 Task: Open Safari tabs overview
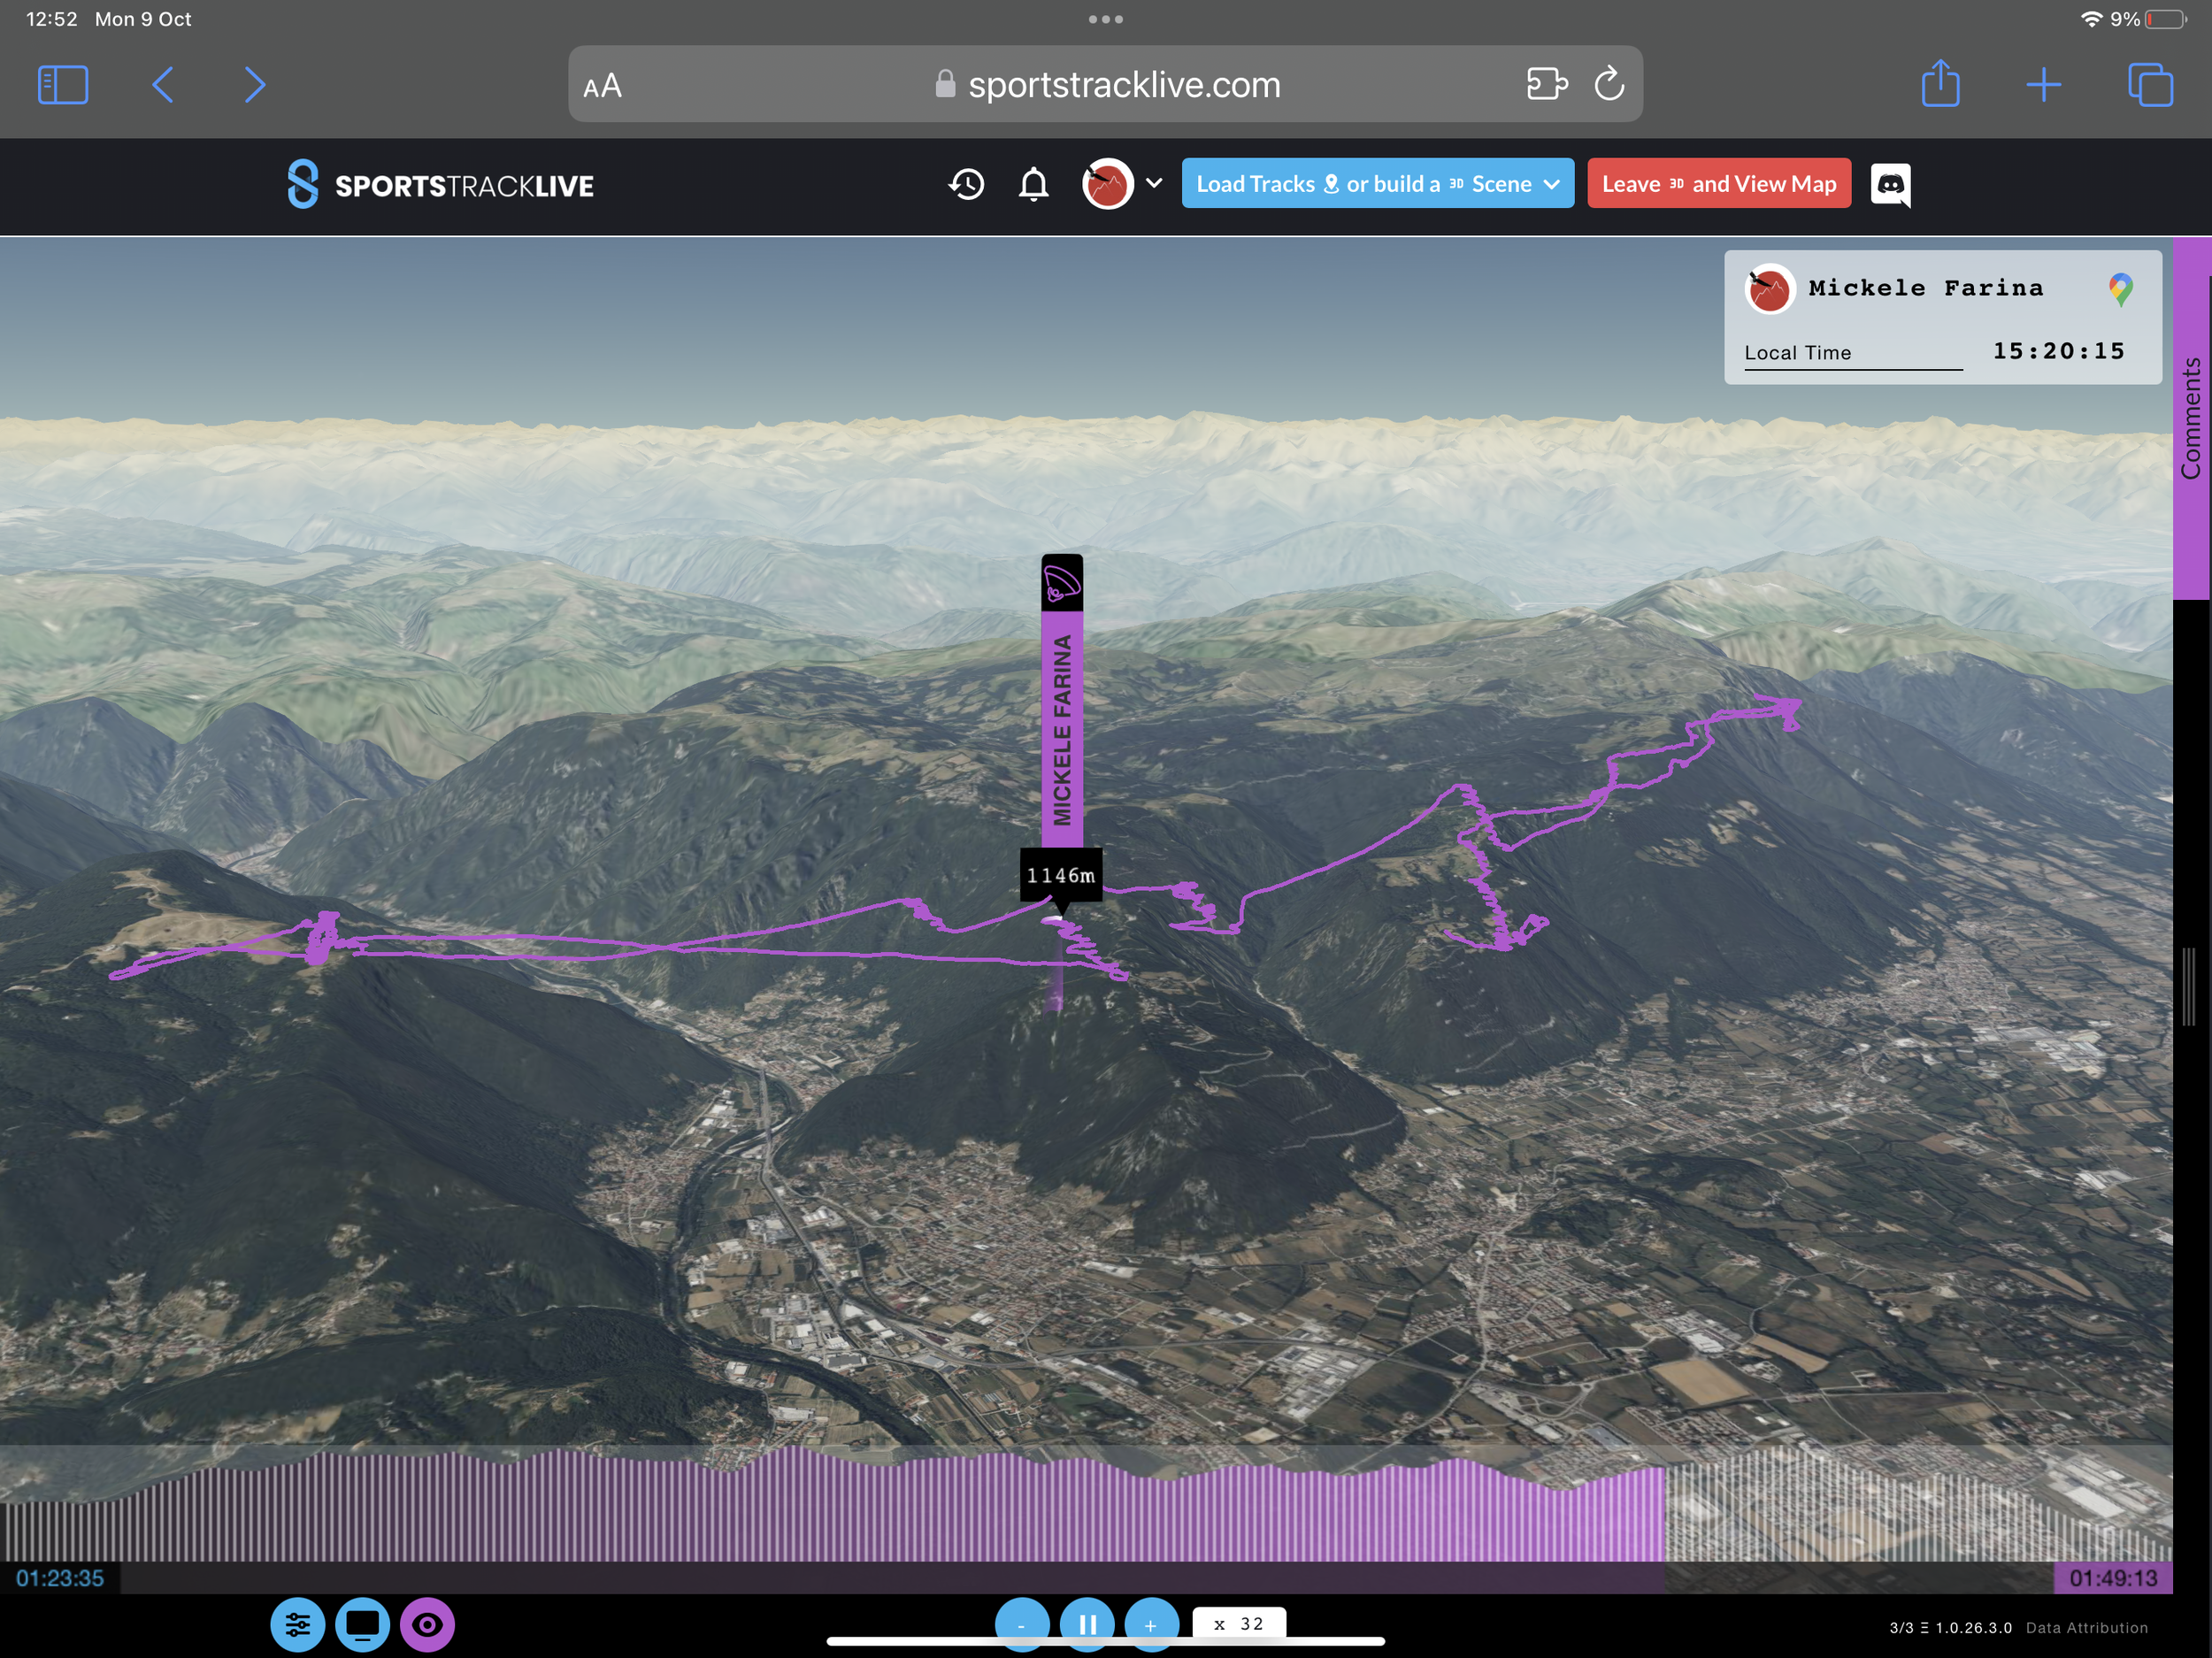(2150, 84)
